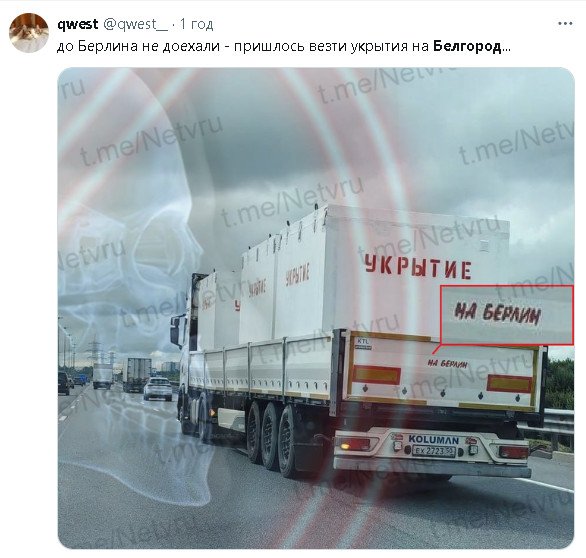Click the small НА БЕРЛИН tailgate text
Image resolution: width=586 pixels, height=558 pixels.
point(448,363)
